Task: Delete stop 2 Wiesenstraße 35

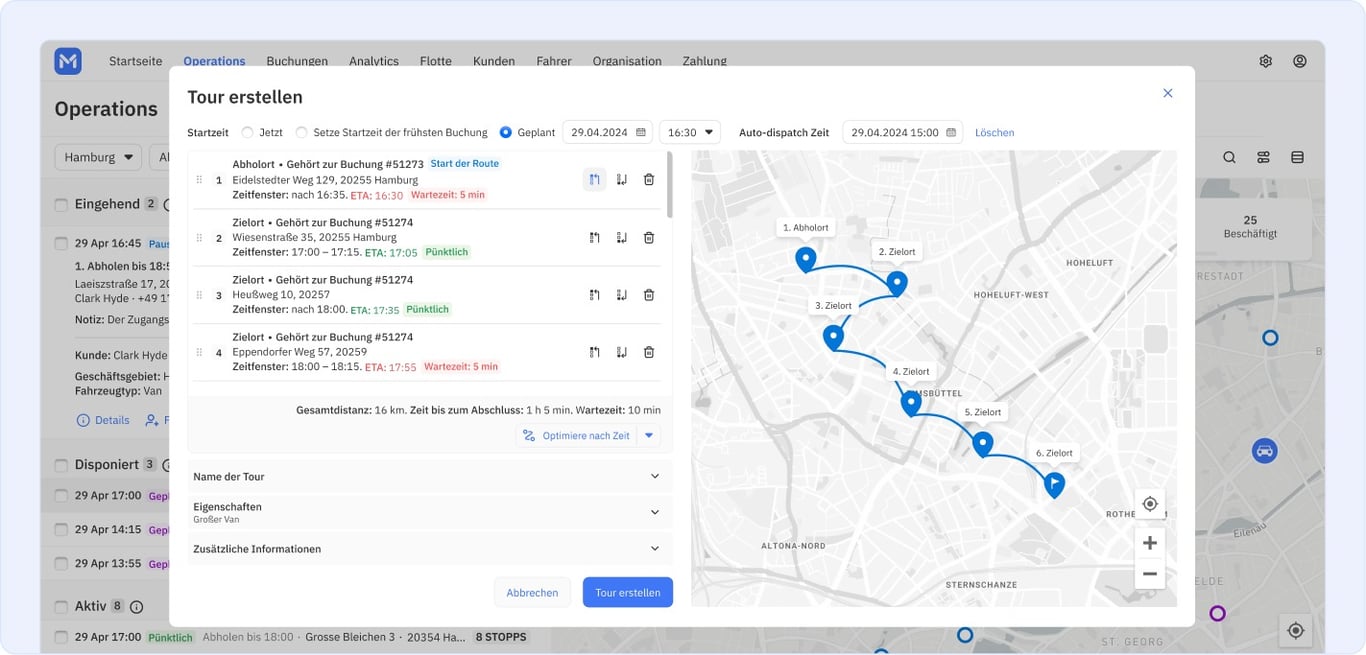Action: (649, 237)
